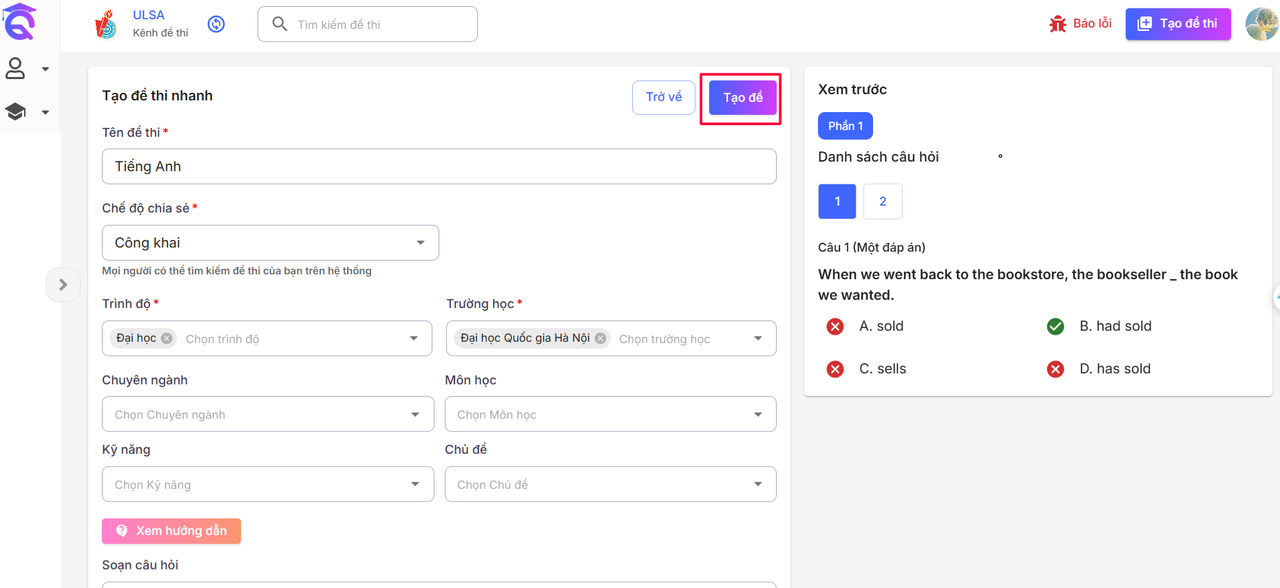
Task: Open the user profile sidebar icon
Action: click(16, 69)
